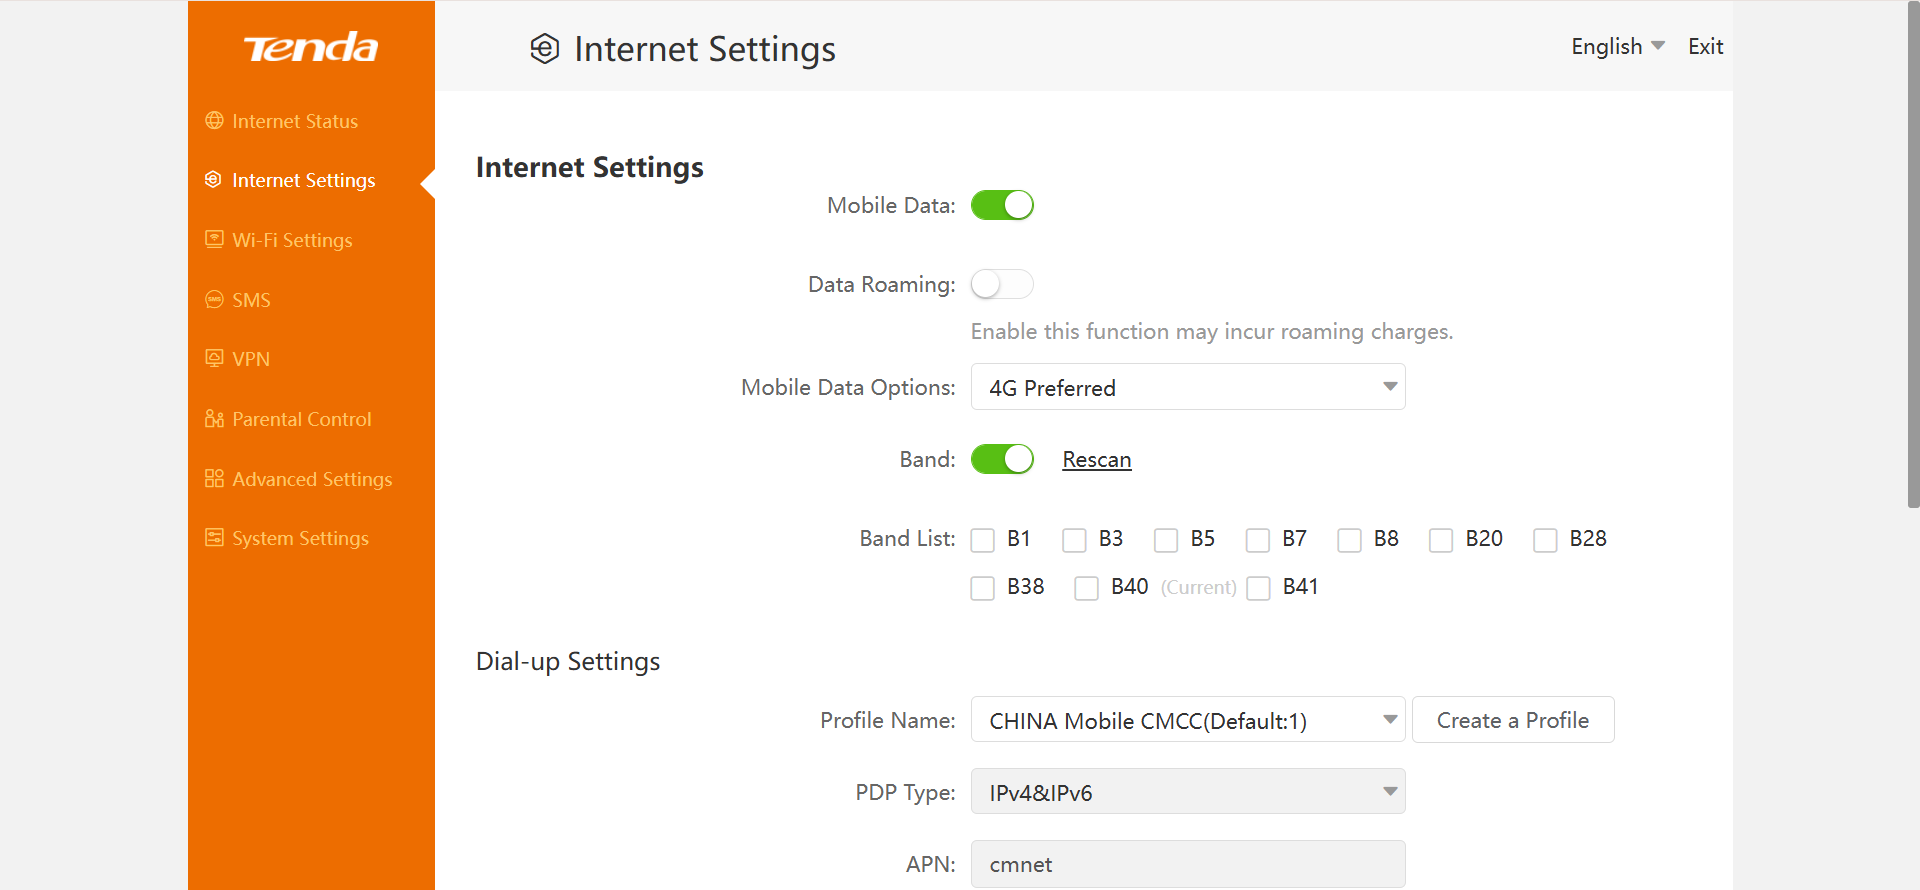Click the Internet Status globe icon
Image resolution: width=1920 pixels, height=890 pixels.
coord(214,121)
